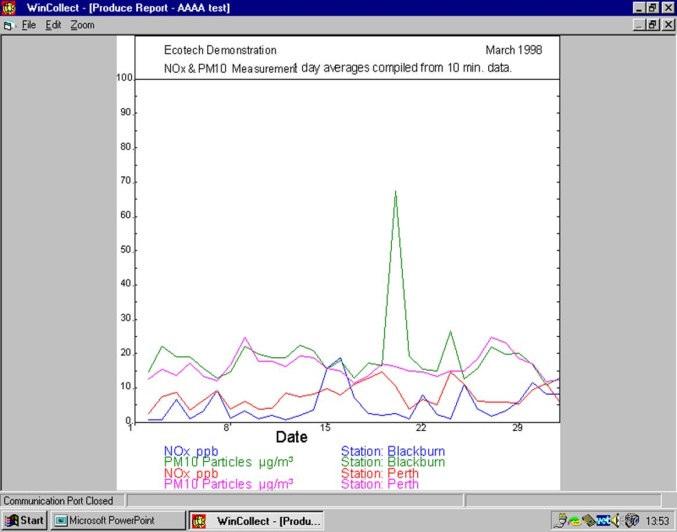
Task: Click the dice-like tray icon
Action: [632, 521]
